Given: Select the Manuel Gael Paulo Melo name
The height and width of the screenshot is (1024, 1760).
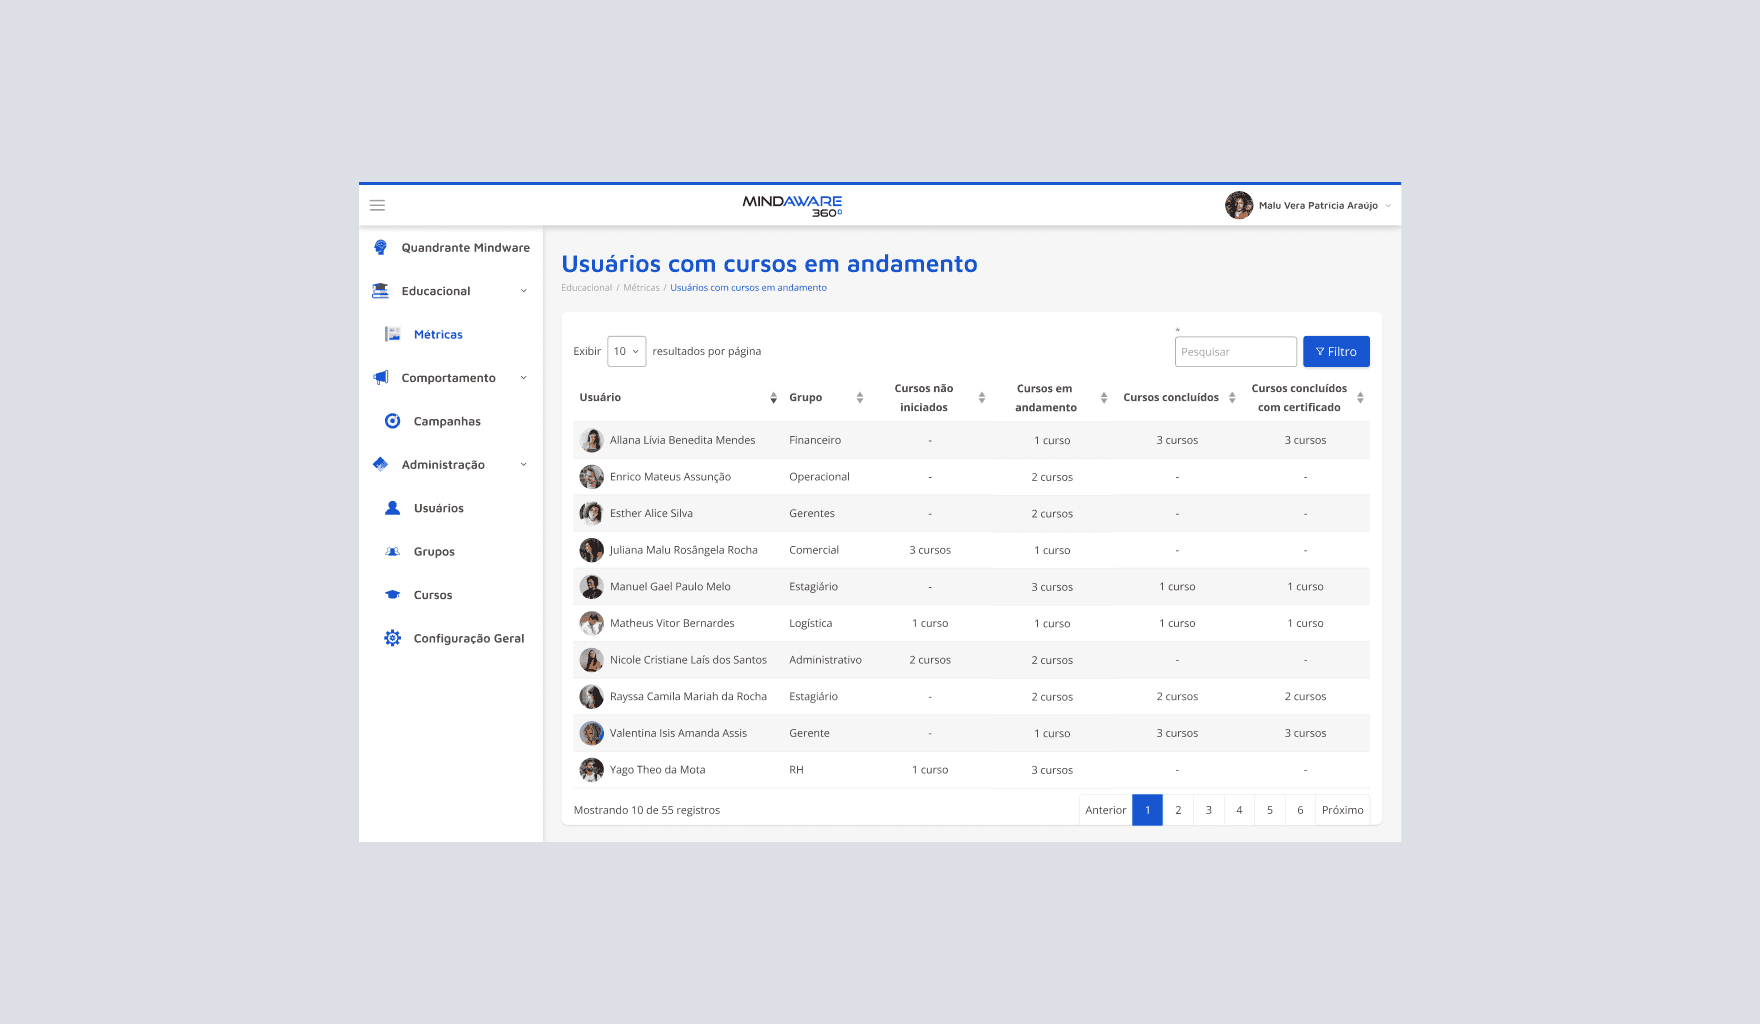Looking at the screenshot, I should point(670,587).
